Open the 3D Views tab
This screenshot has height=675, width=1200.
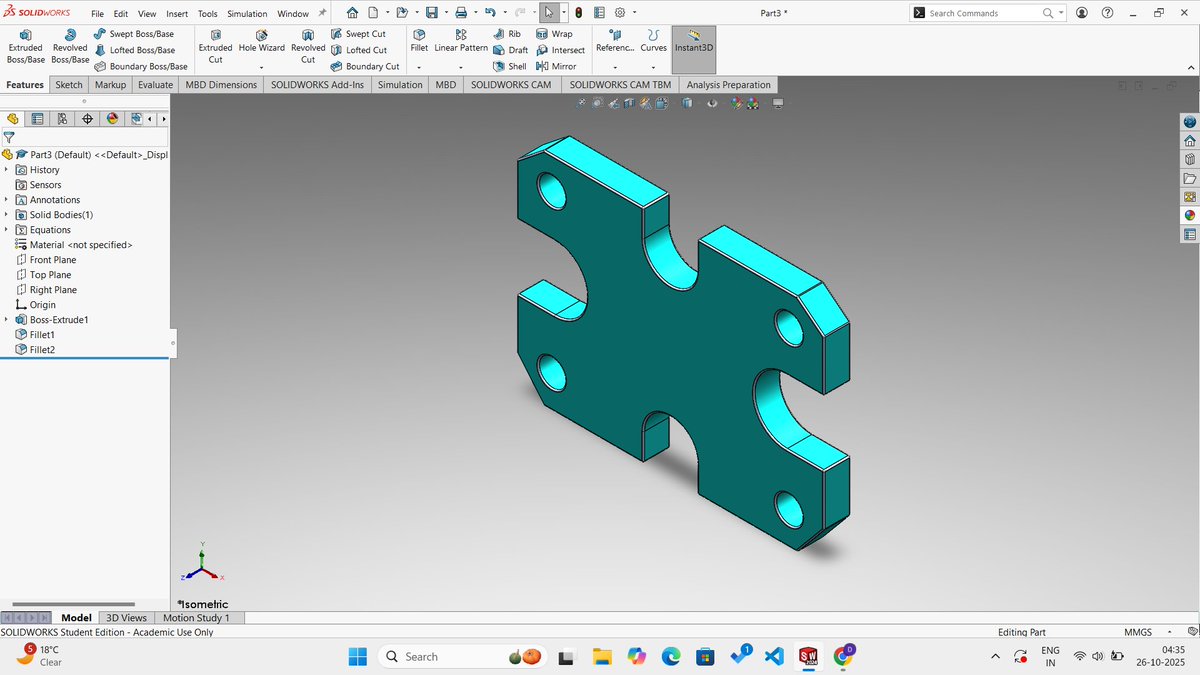pos(126,618)
